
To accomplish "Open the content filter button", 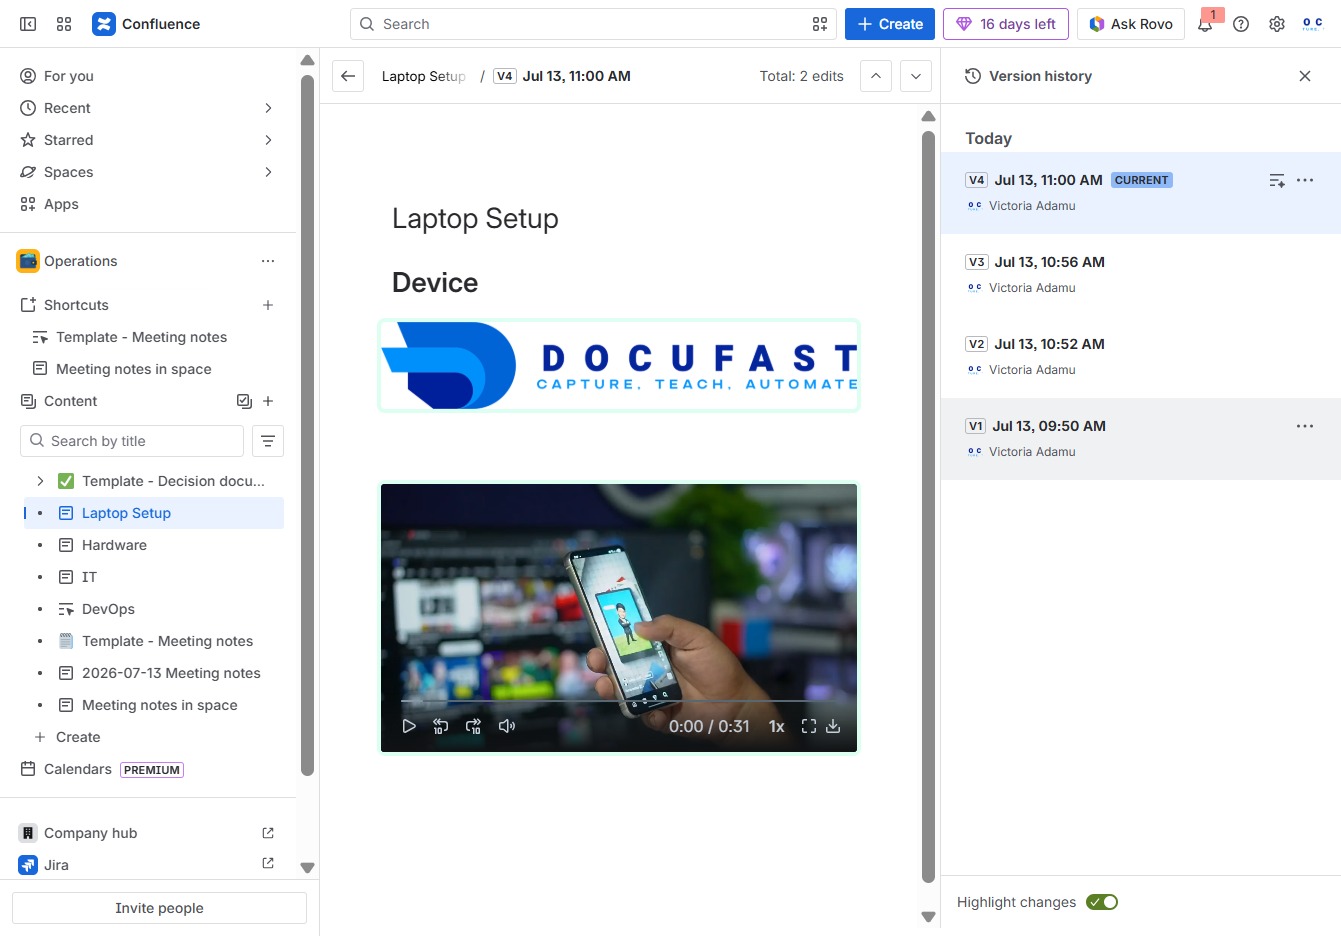I will [268, 441].
